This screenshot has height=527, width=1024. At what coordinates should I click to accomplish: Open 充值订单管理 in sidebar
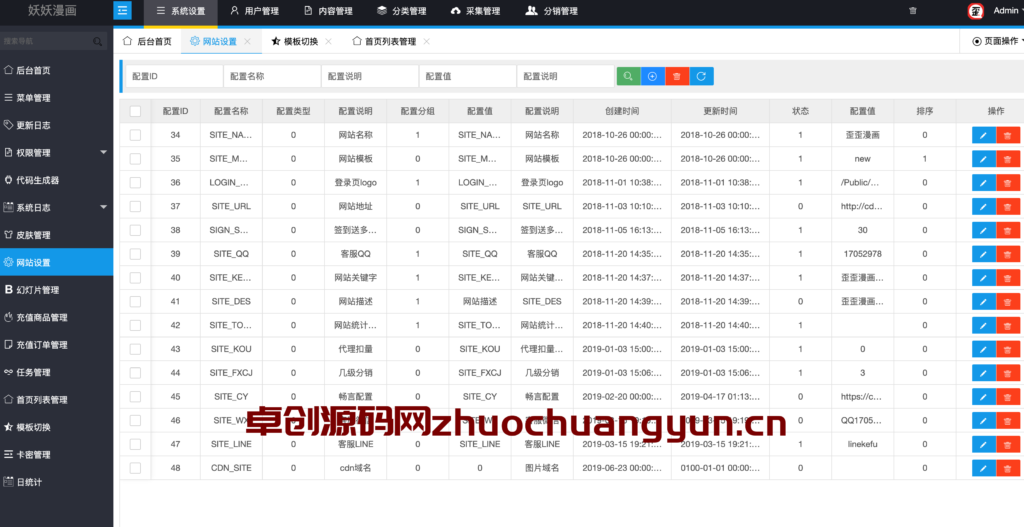coord(56,345)
